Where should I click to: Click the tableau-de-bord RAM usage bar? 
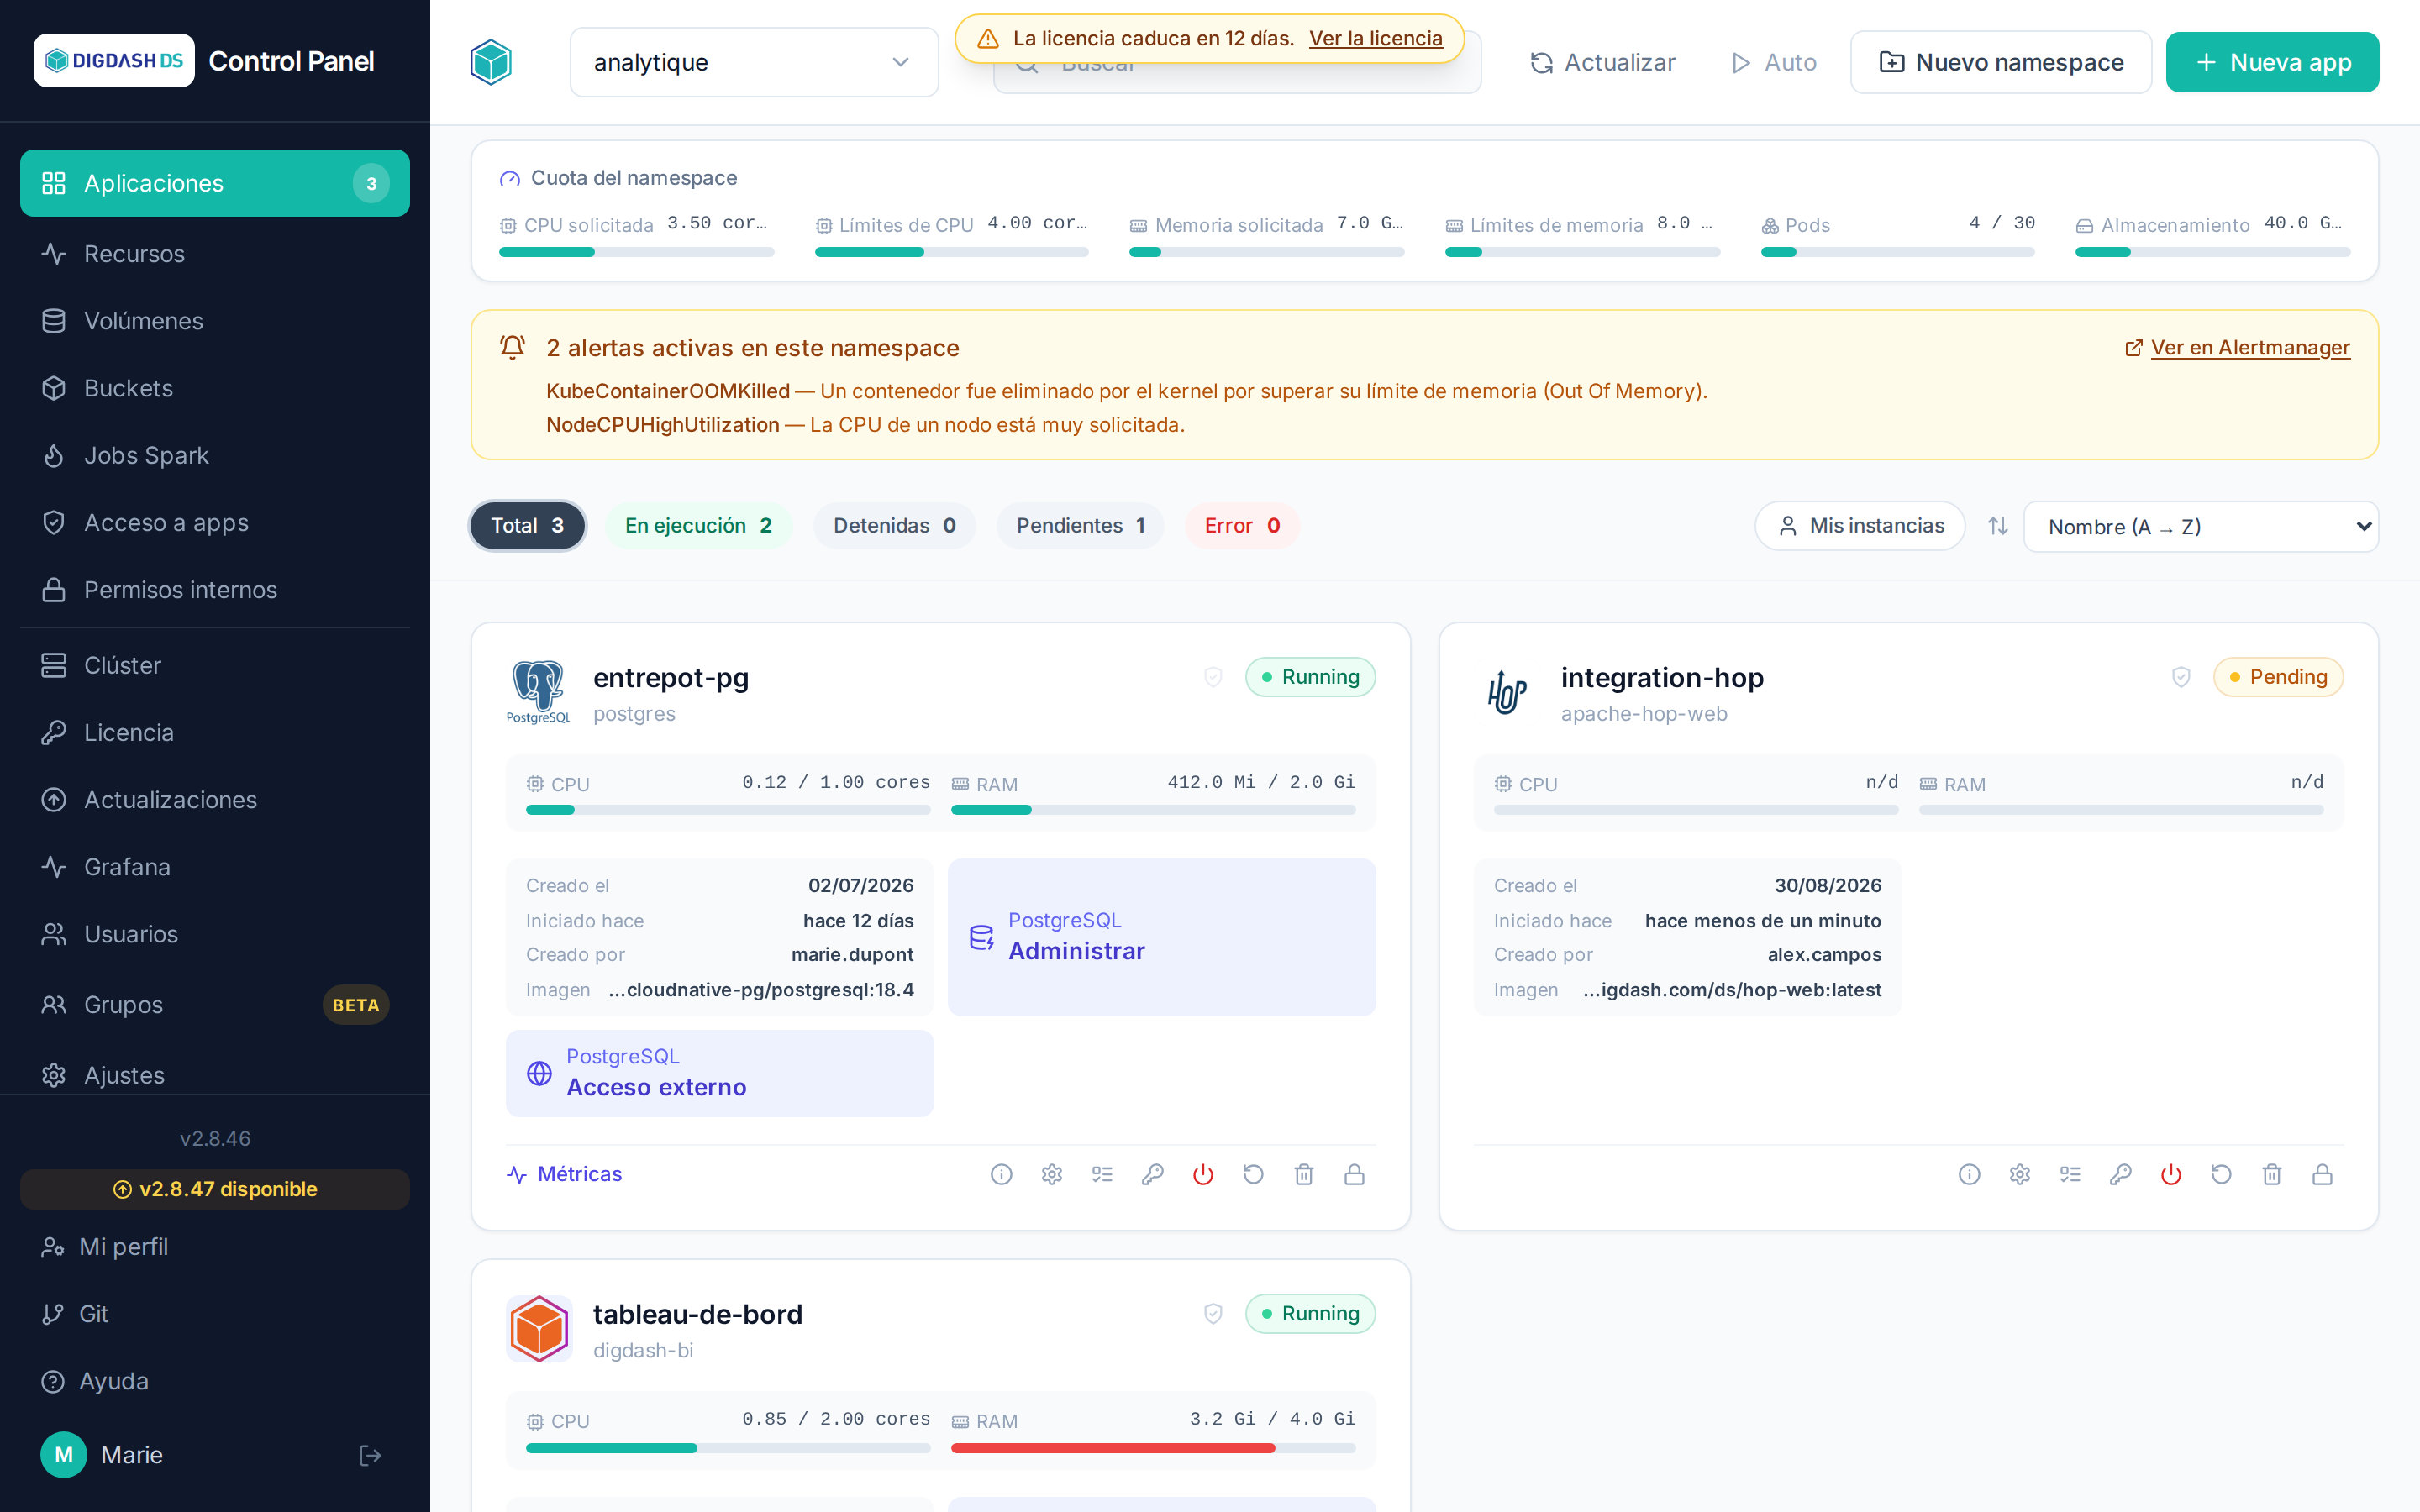[x=1153, y=1448]
